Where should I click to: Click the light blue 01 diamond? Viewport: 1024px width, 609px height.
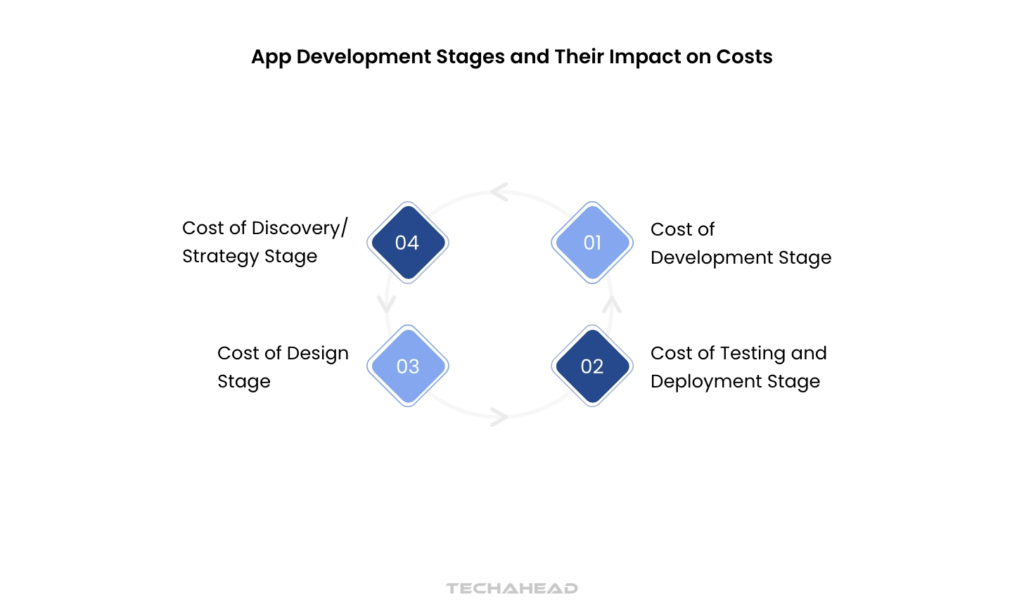592,242
